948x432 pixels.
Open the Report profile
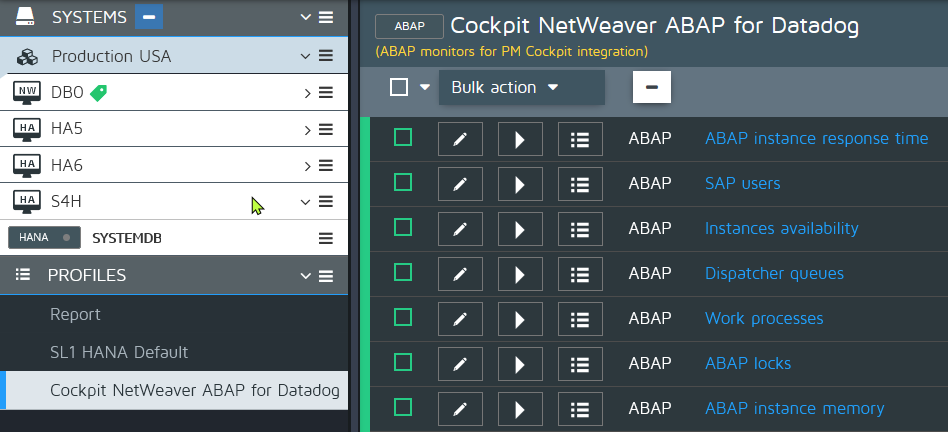(x=76, y=314)
